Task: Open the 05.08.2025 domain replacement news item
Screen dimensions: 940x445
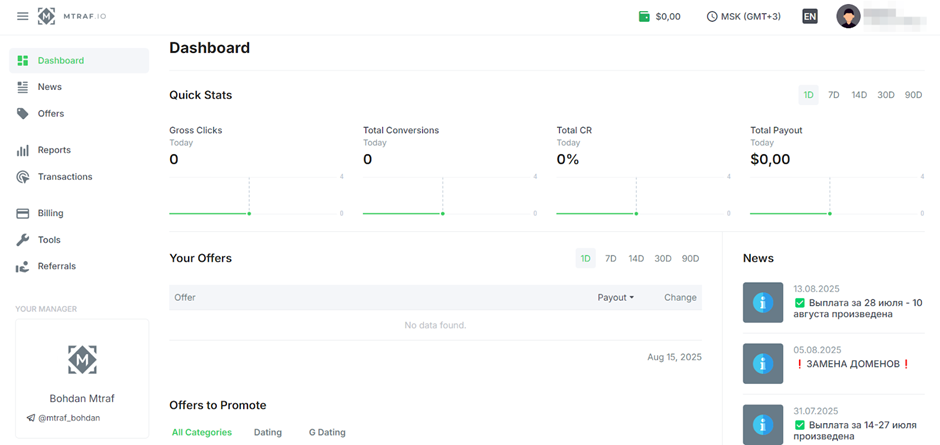Action: pos(852,364)
